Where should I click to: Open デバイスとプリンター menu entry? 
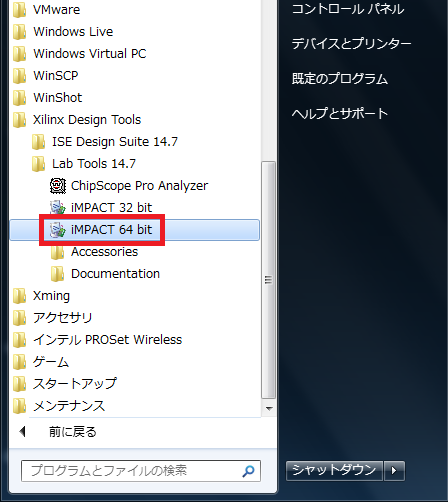coord(351,44)
